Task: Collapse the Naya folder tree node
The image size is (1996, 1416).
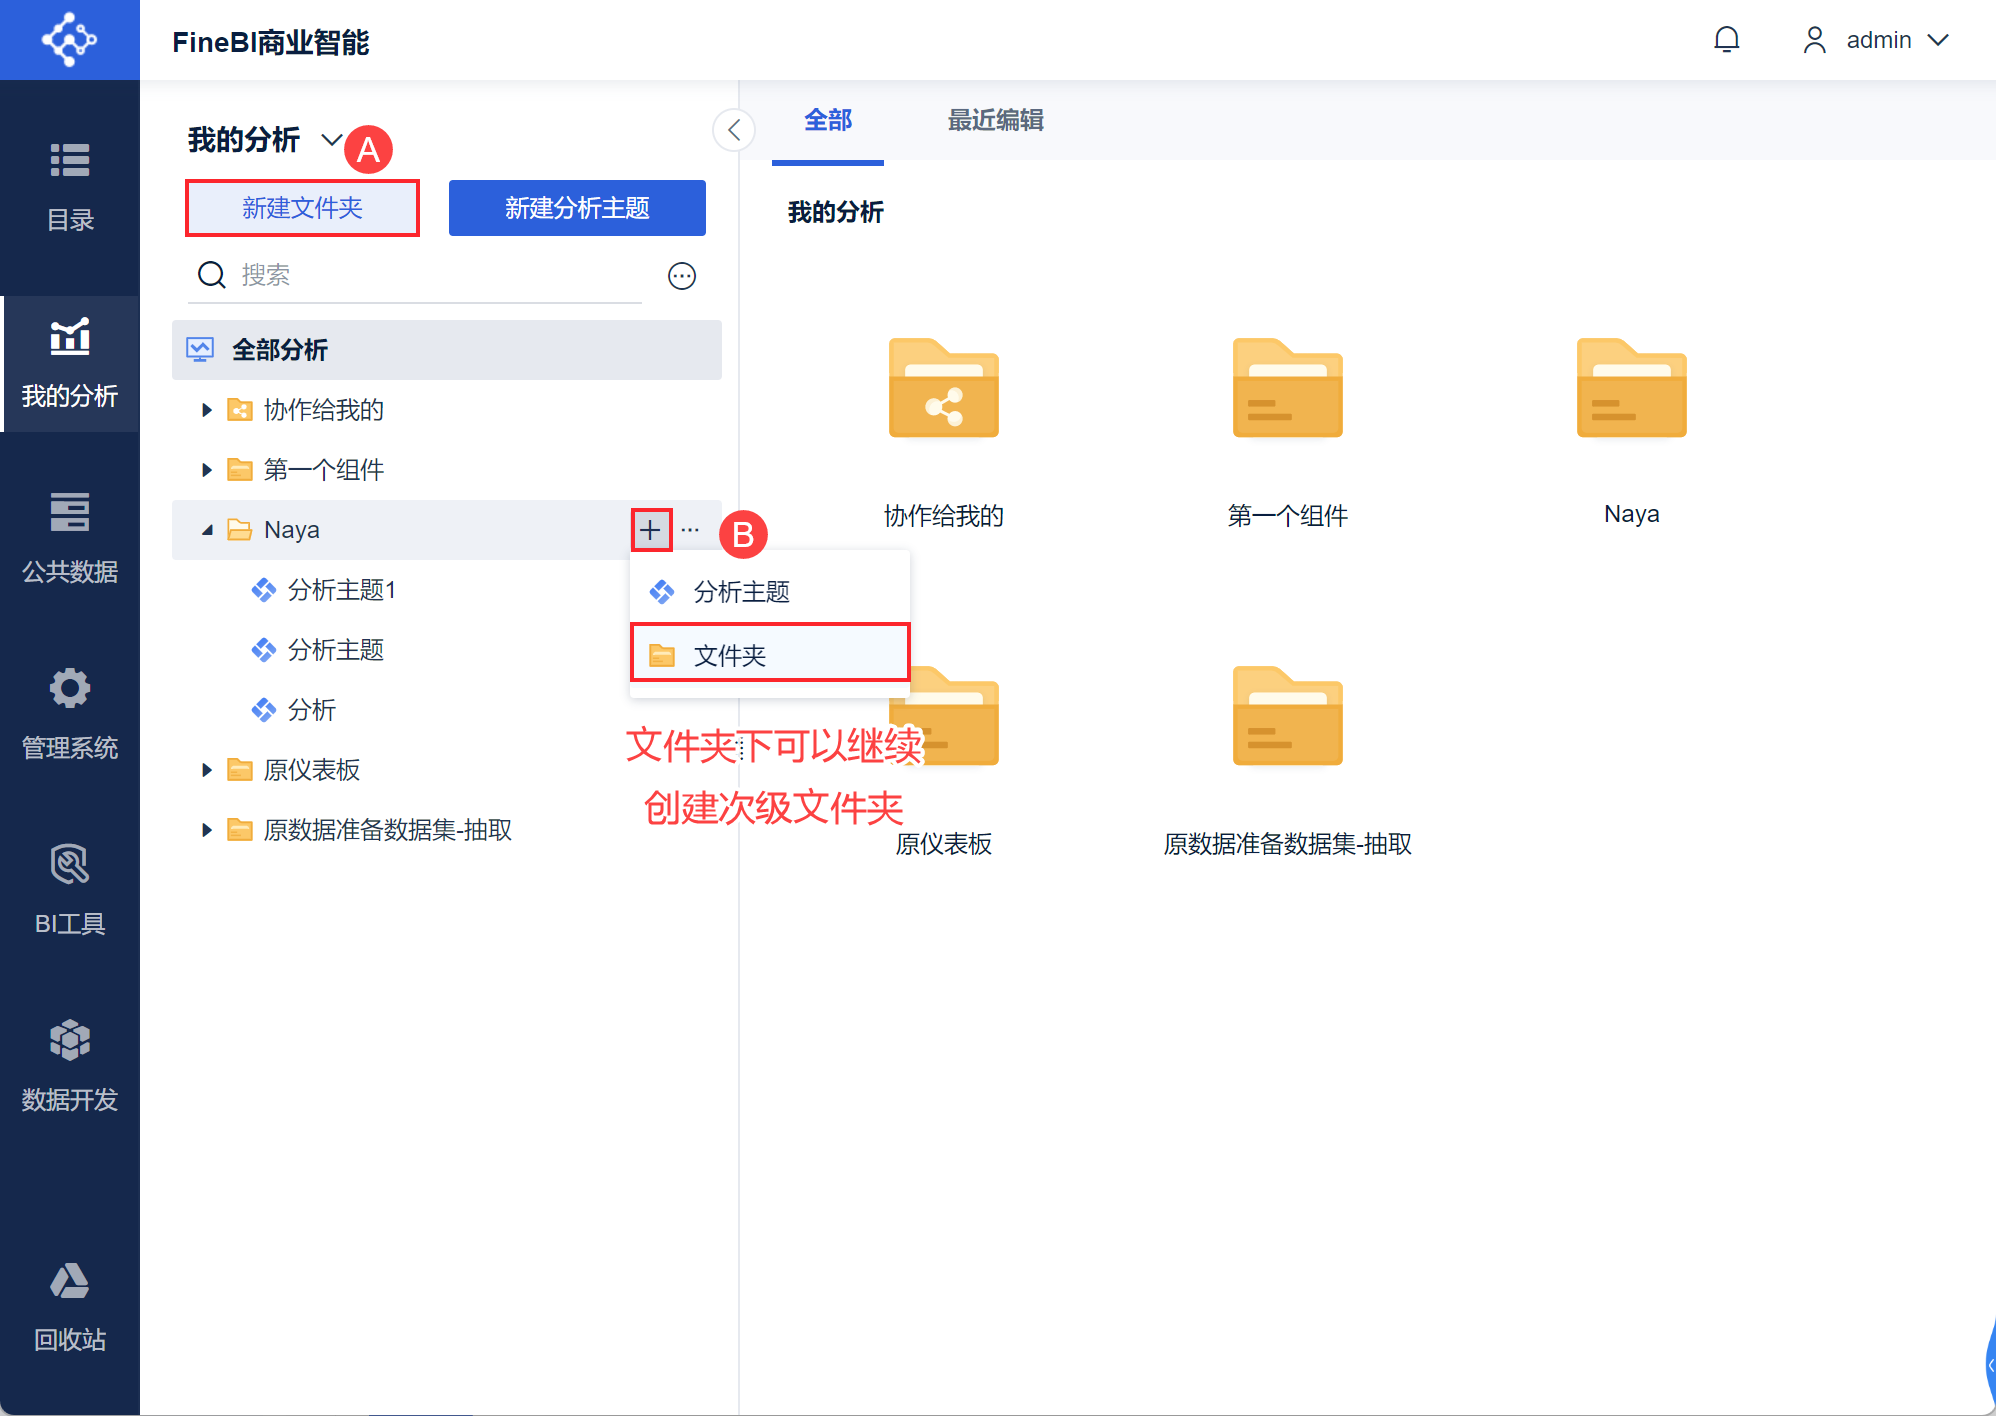Action: [x=207, y=530]
